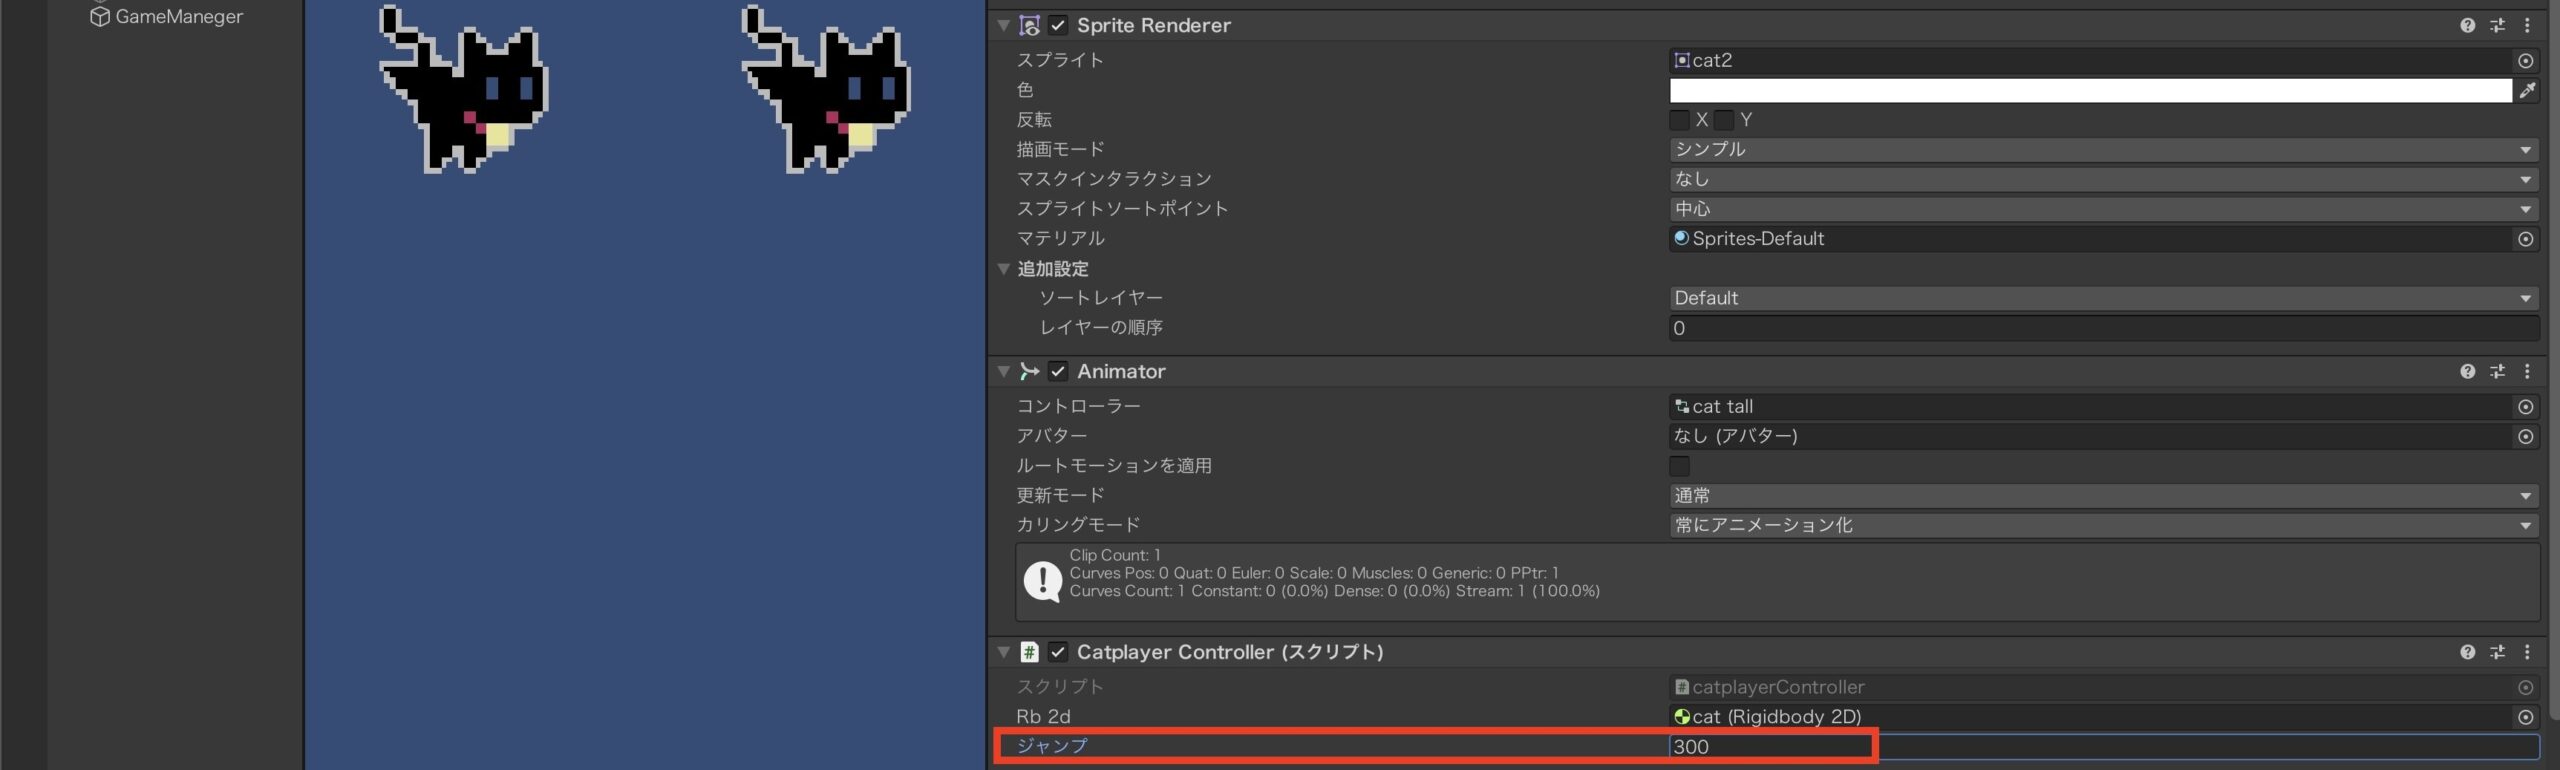Click the スプライト property label
This screenshot has width=2560, height=770.
point(1060,61)
